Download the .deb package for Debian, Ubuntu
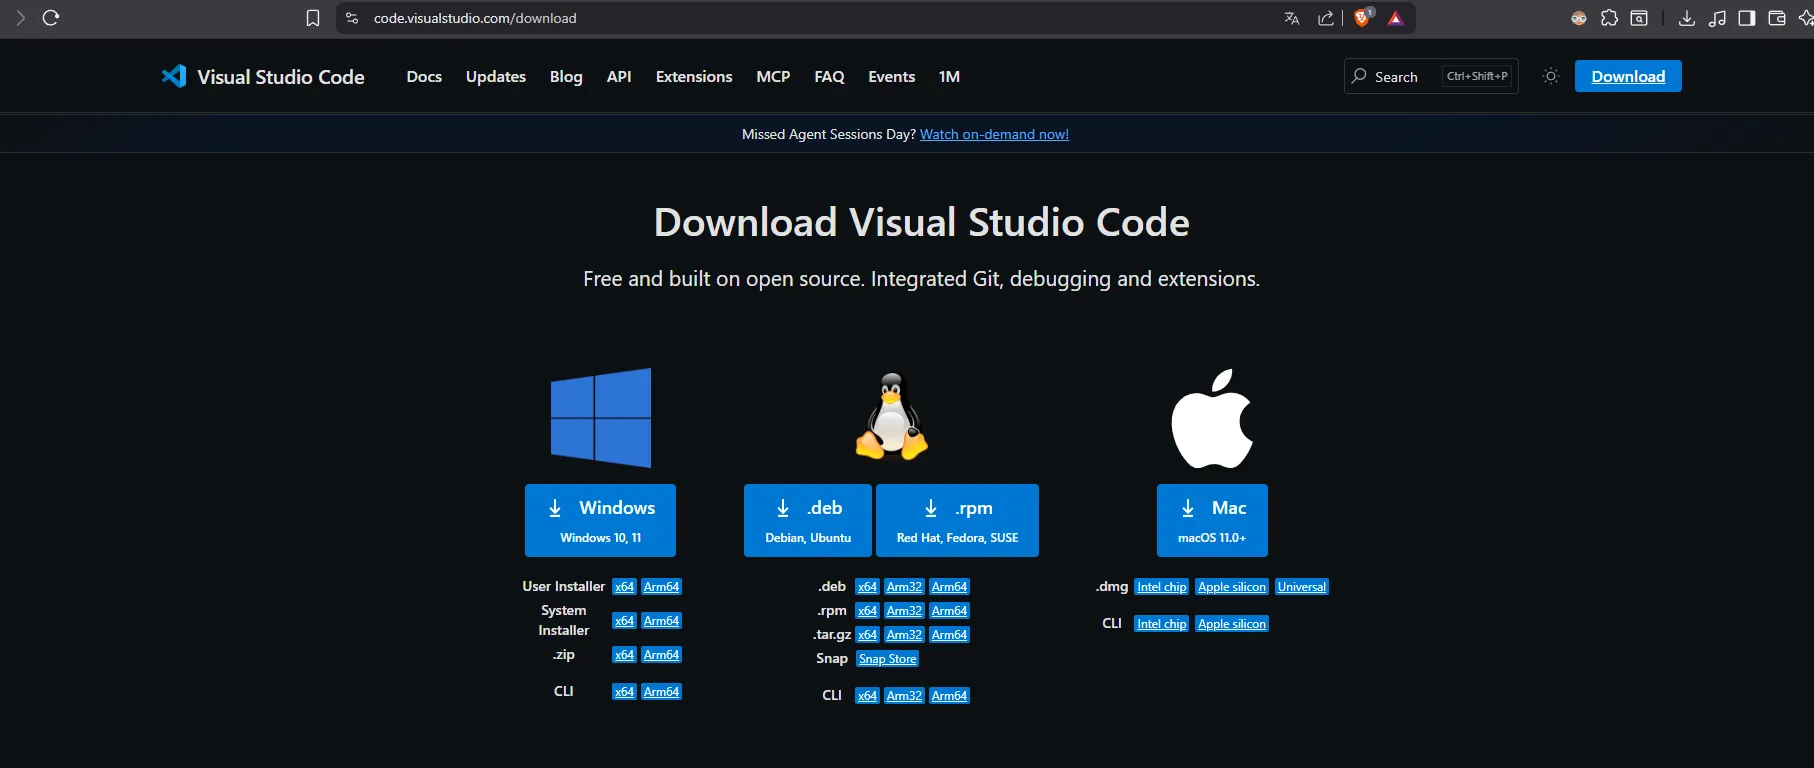 coord(808,520)
